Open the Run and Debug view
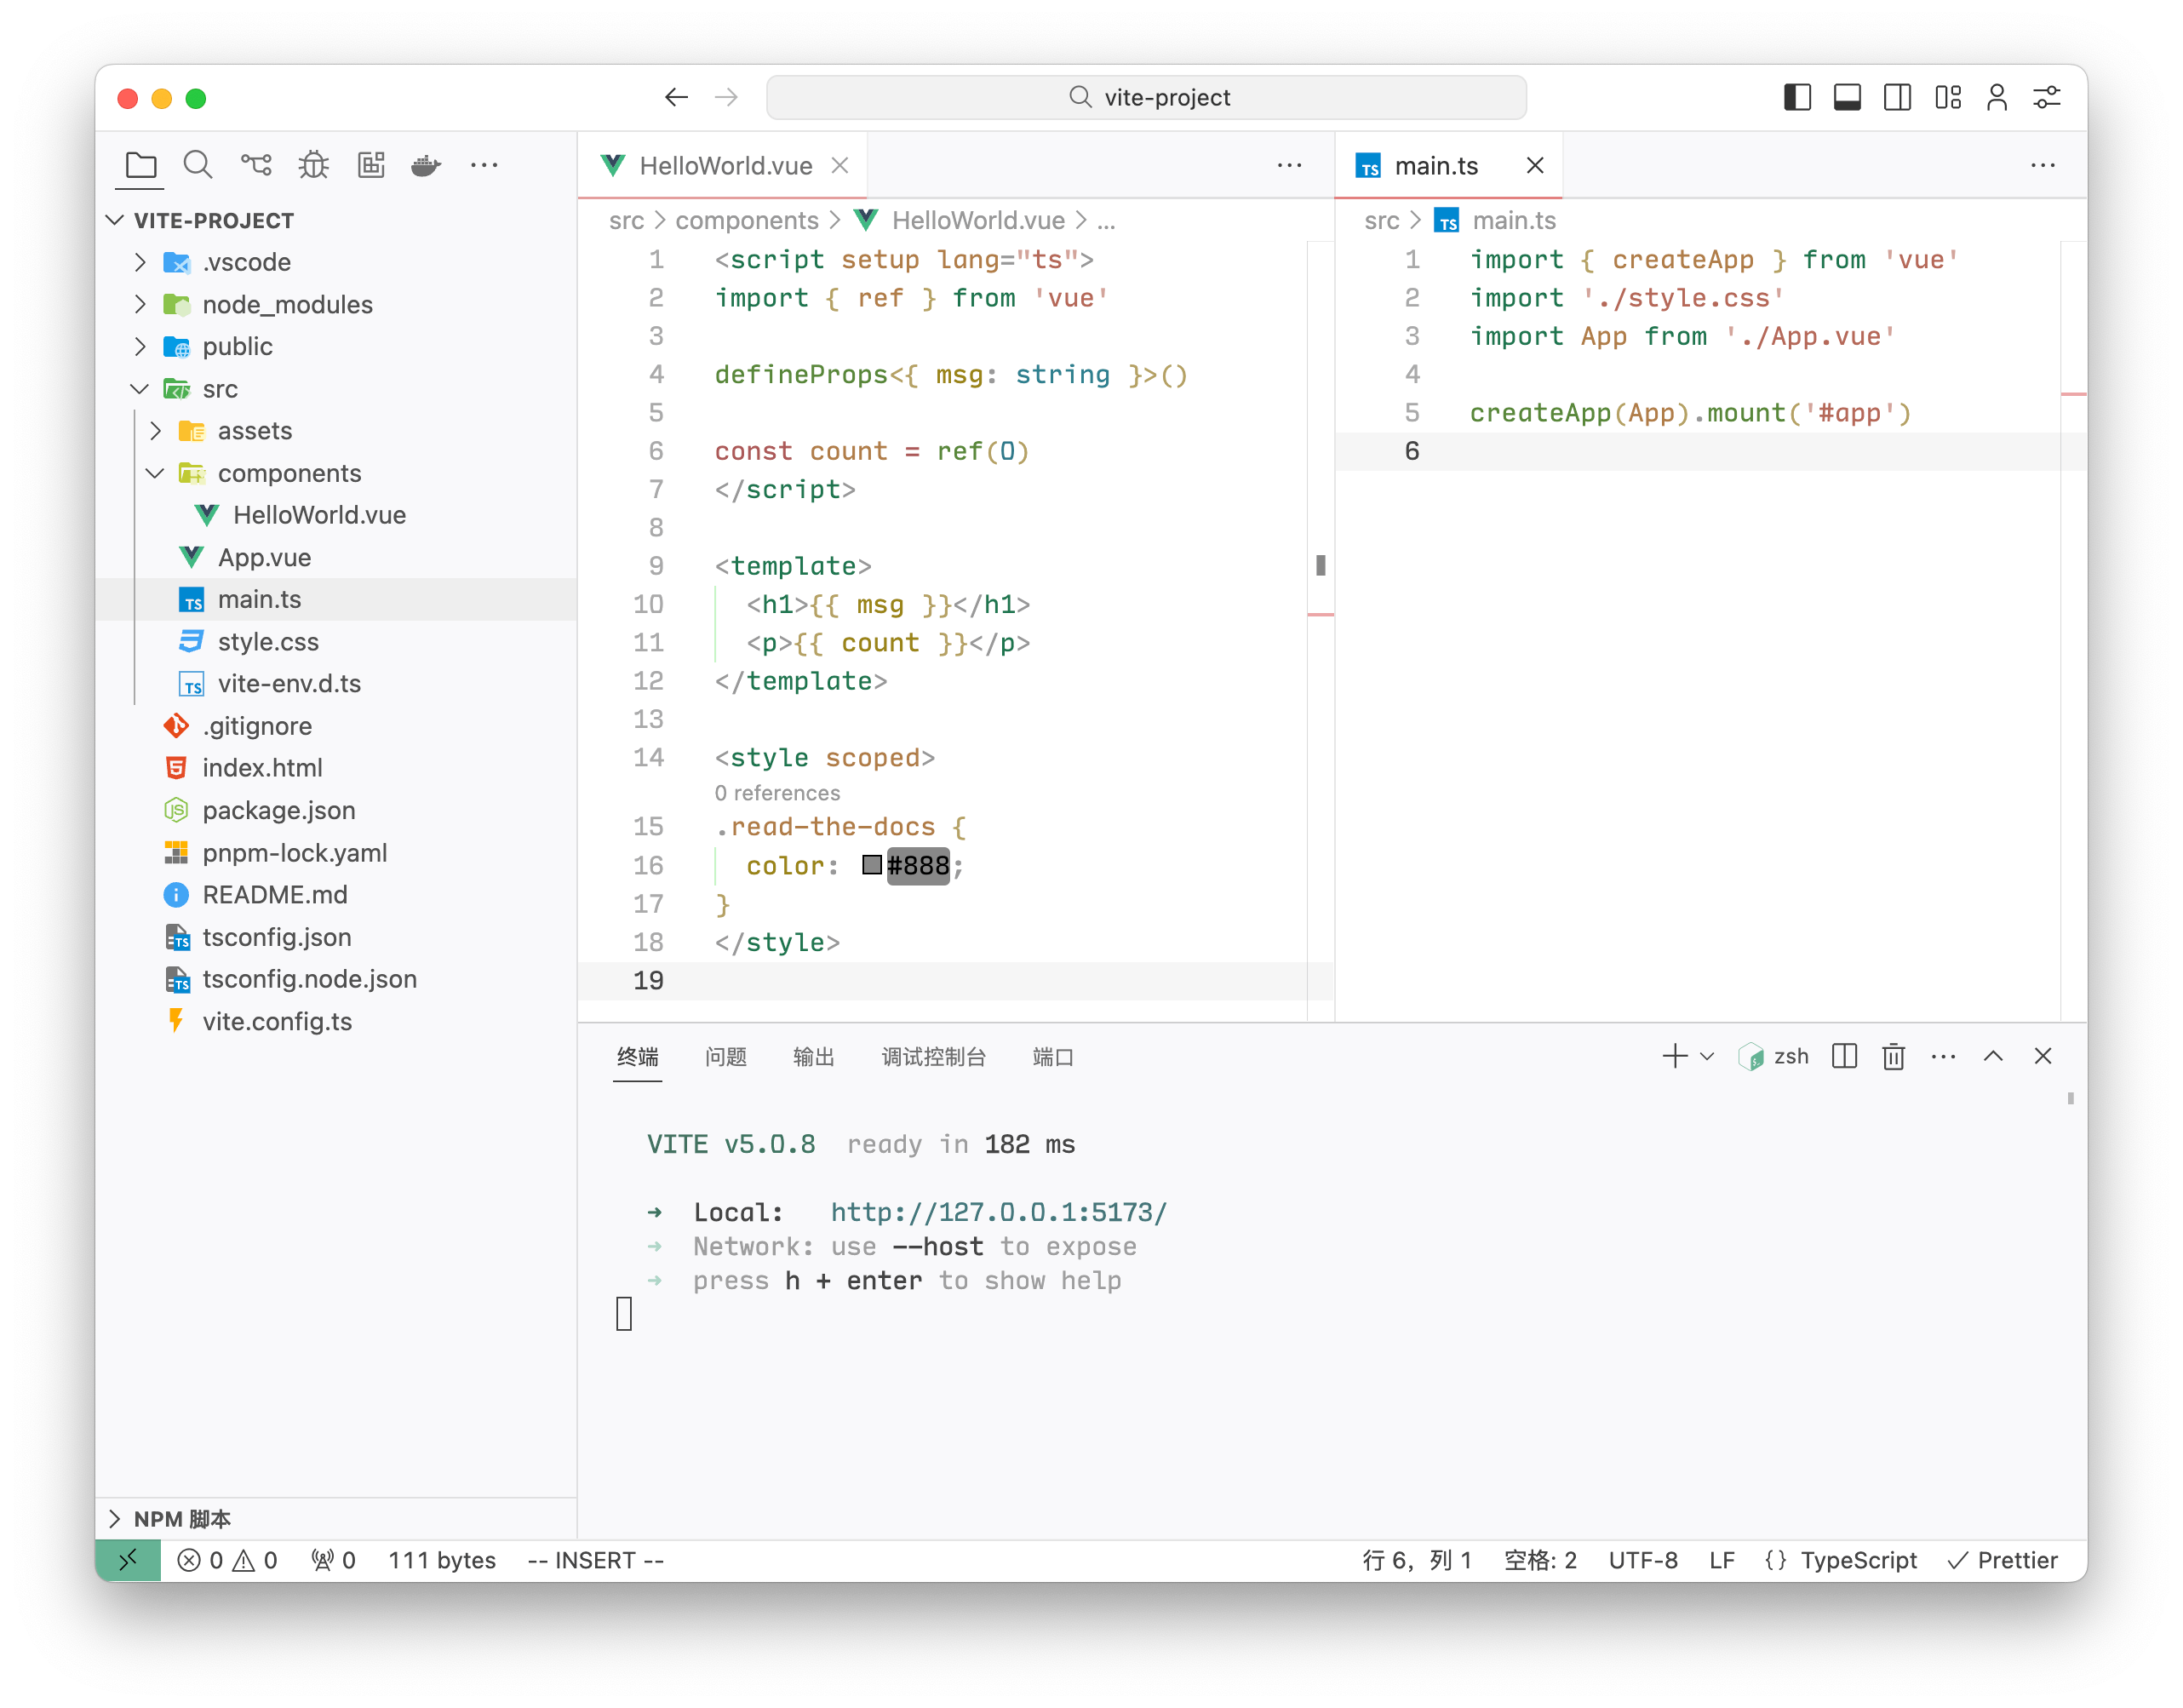This screenshot has height=1708, width=2183. [313, 164]
